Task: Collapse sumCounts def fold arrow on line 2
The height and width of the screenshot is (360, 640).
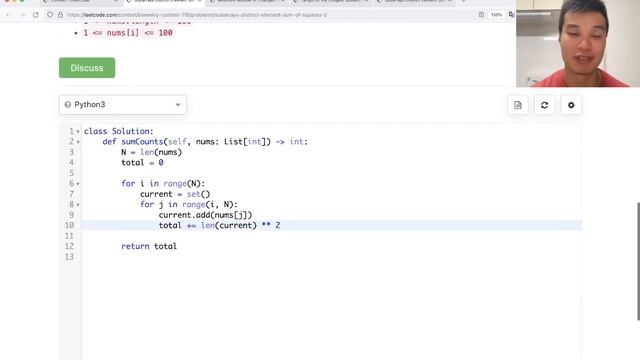Action: [78, 142]
